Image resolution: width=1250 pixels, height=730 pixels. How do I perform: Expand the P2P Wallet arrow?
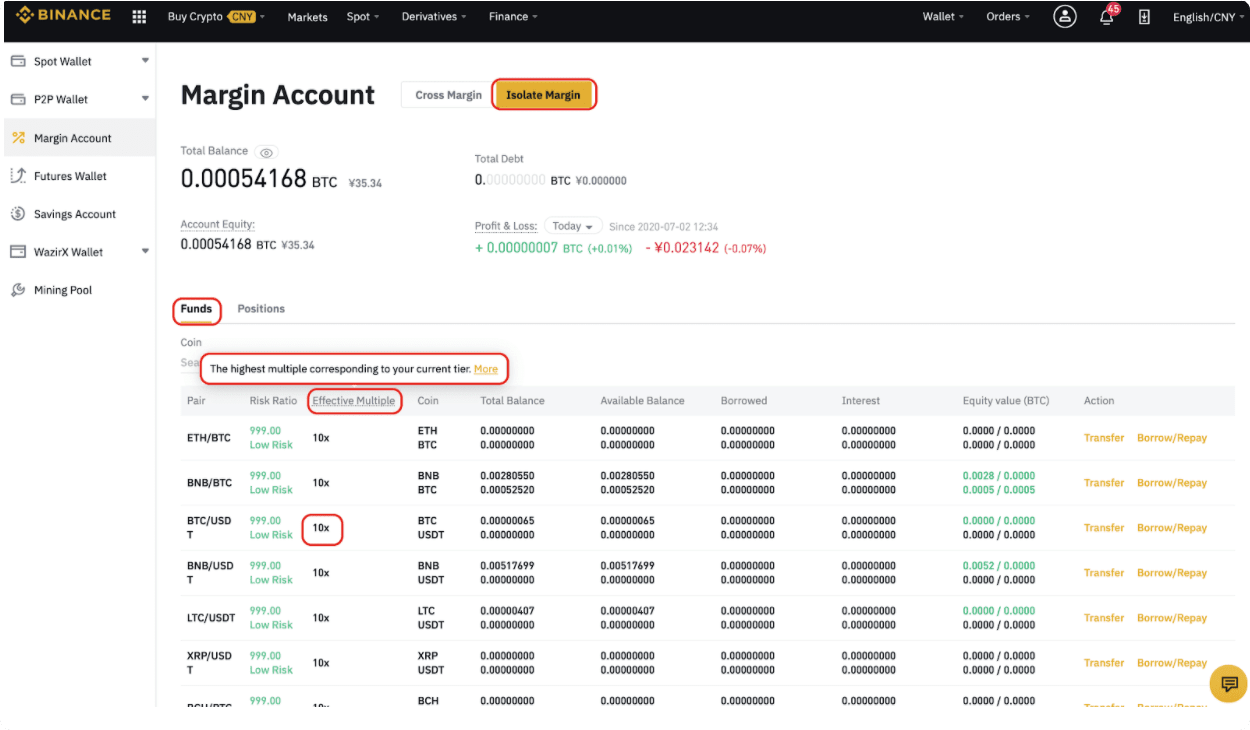(x=145, y=99)
